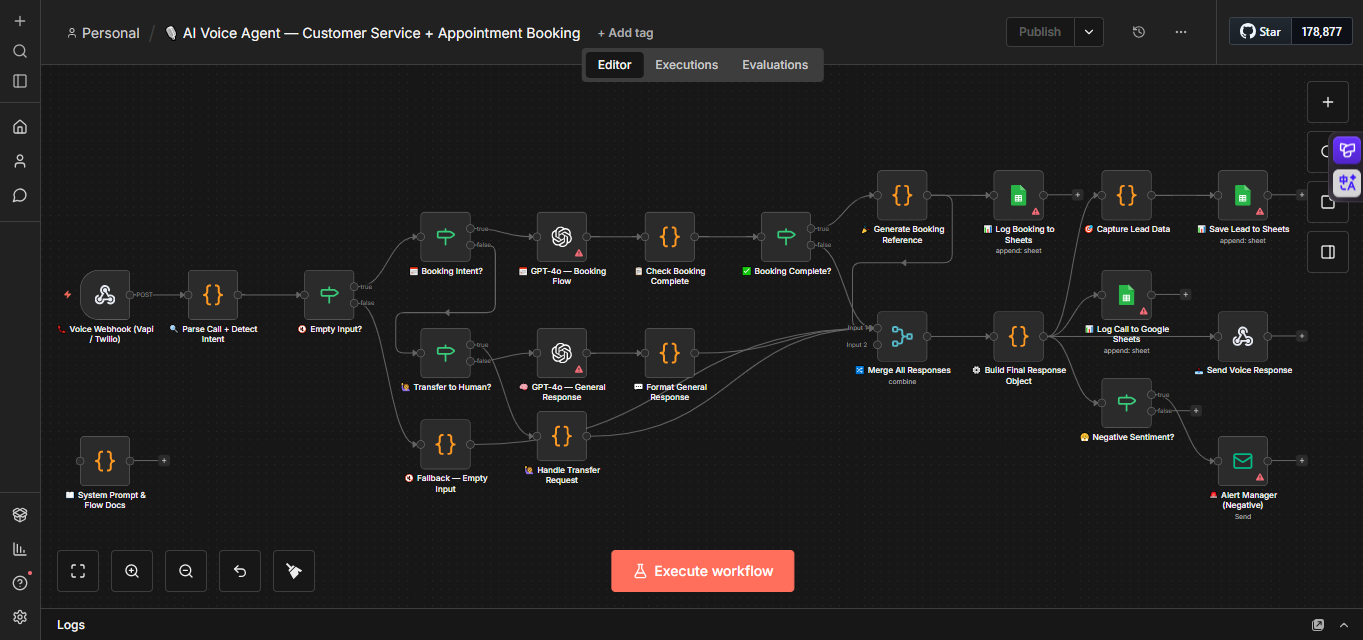Select the Format General Response node
Viewport: 1363px width, 640px height.
point(669,353)
